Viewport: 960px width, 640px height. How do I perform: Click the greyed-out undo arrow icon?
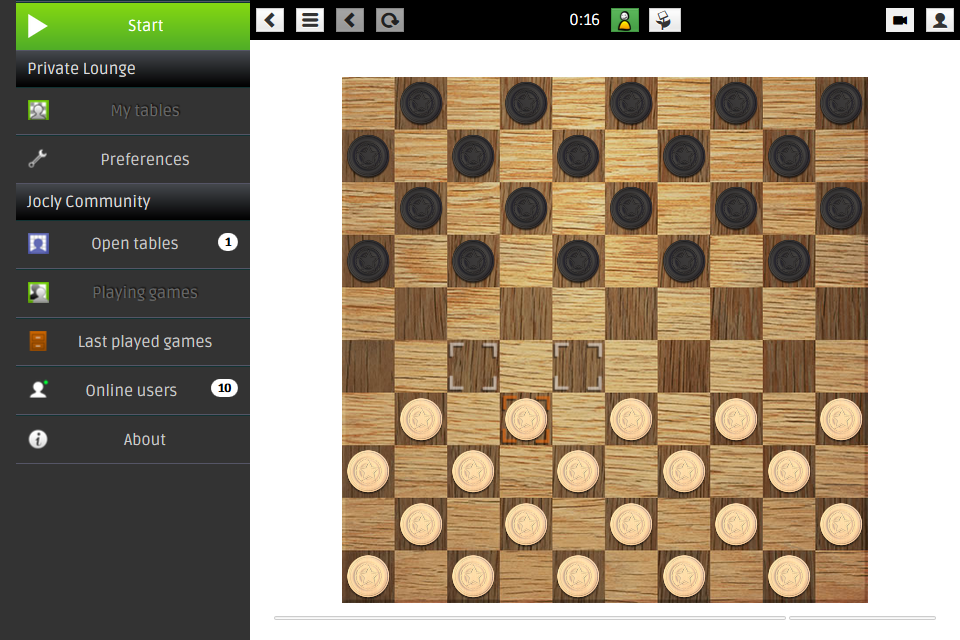[x=350, y=20]
